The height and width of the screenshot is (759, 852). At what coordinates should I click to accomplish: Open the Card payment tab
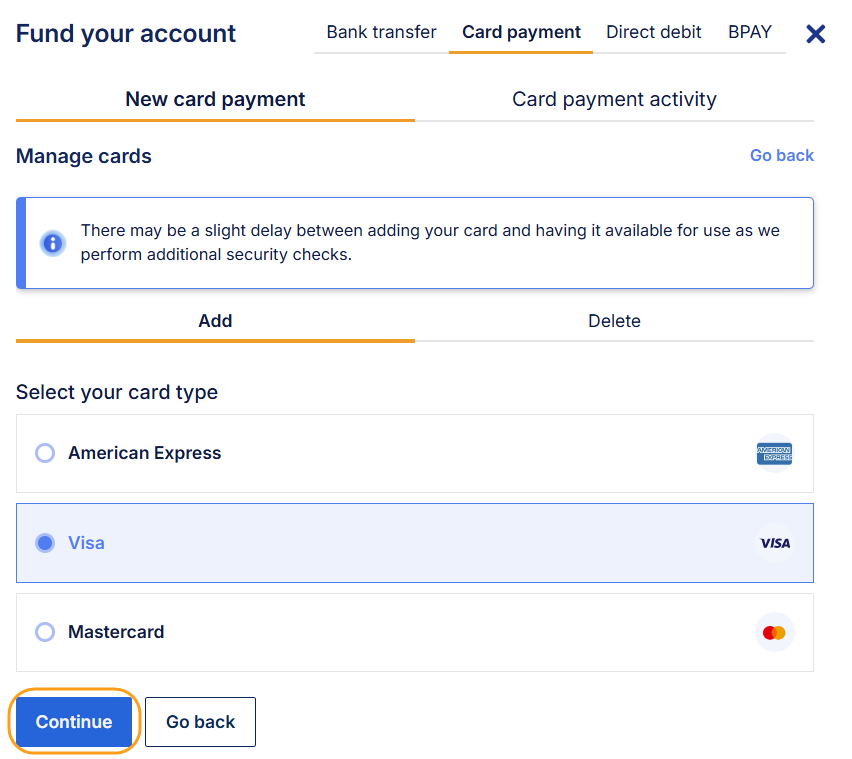click(x=521, y=32)
